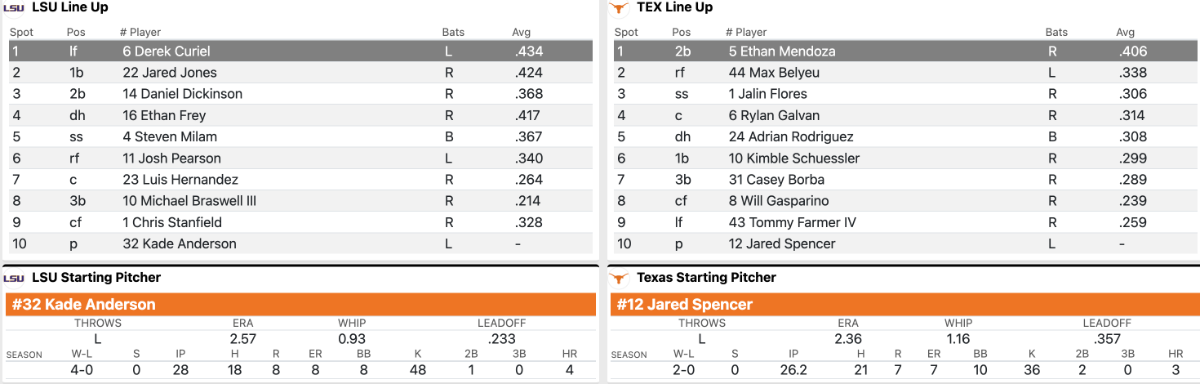This screenshot has height=384, width=1200.
Task: Select Ethan Mendoza row in TEX lineup
Action: pyautogui.click(x=904, y=51)
